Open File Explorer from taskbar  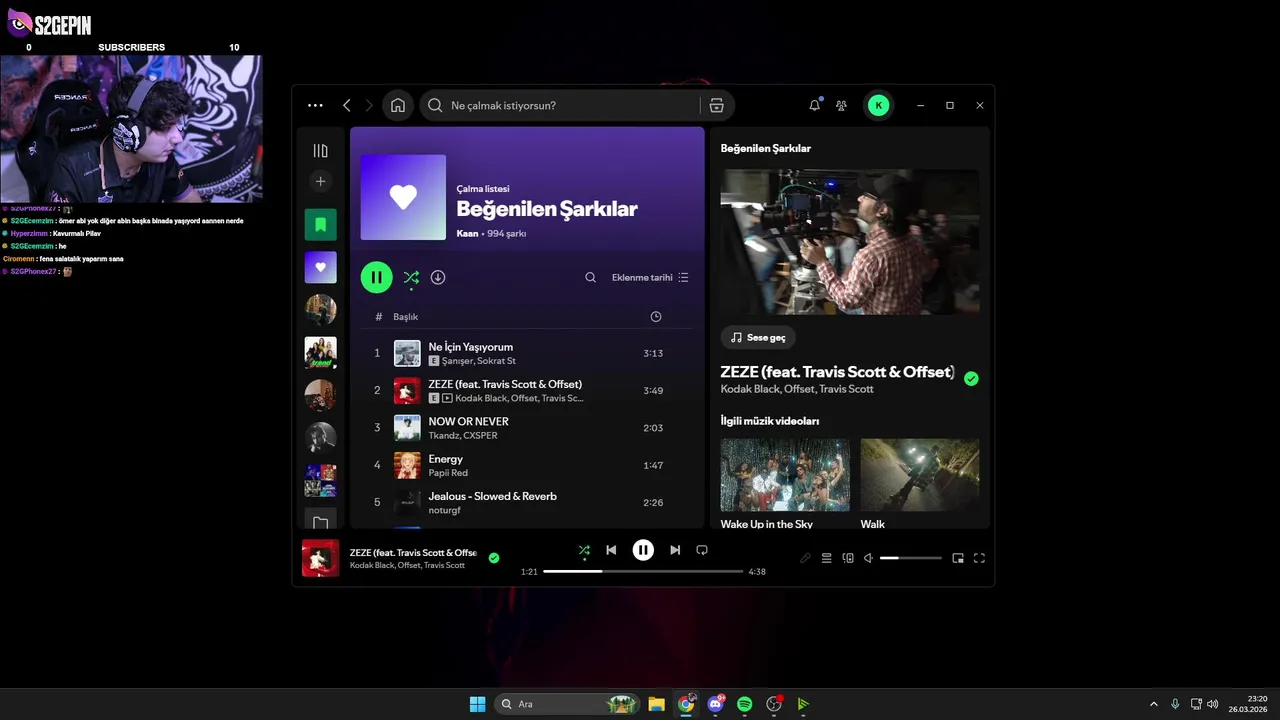[x=656, y=704]
